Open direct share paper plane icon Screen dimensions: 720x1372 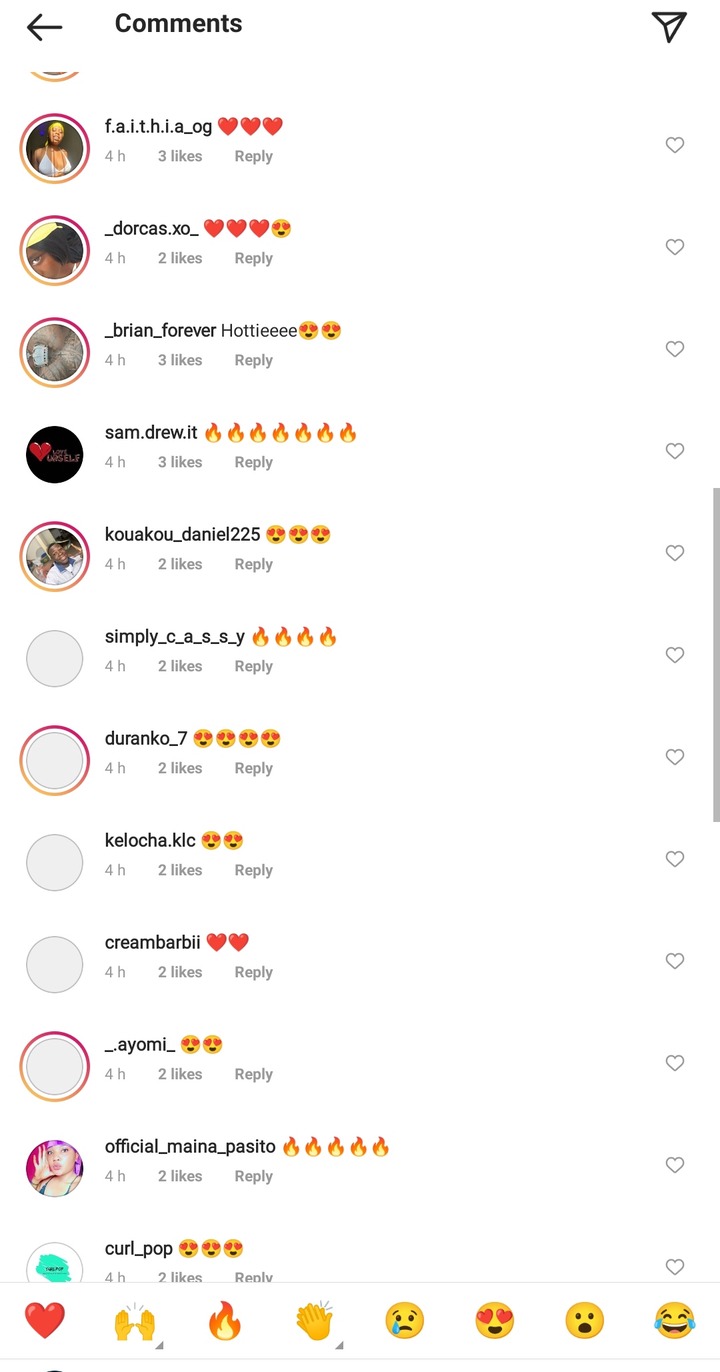(x=669, y=27)
